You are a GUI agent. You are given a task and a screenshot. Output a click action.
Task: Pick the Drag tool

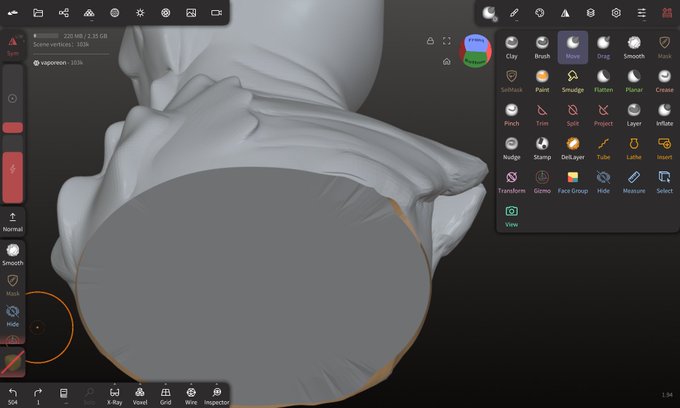pyautogui.click(x=603, y=47)
